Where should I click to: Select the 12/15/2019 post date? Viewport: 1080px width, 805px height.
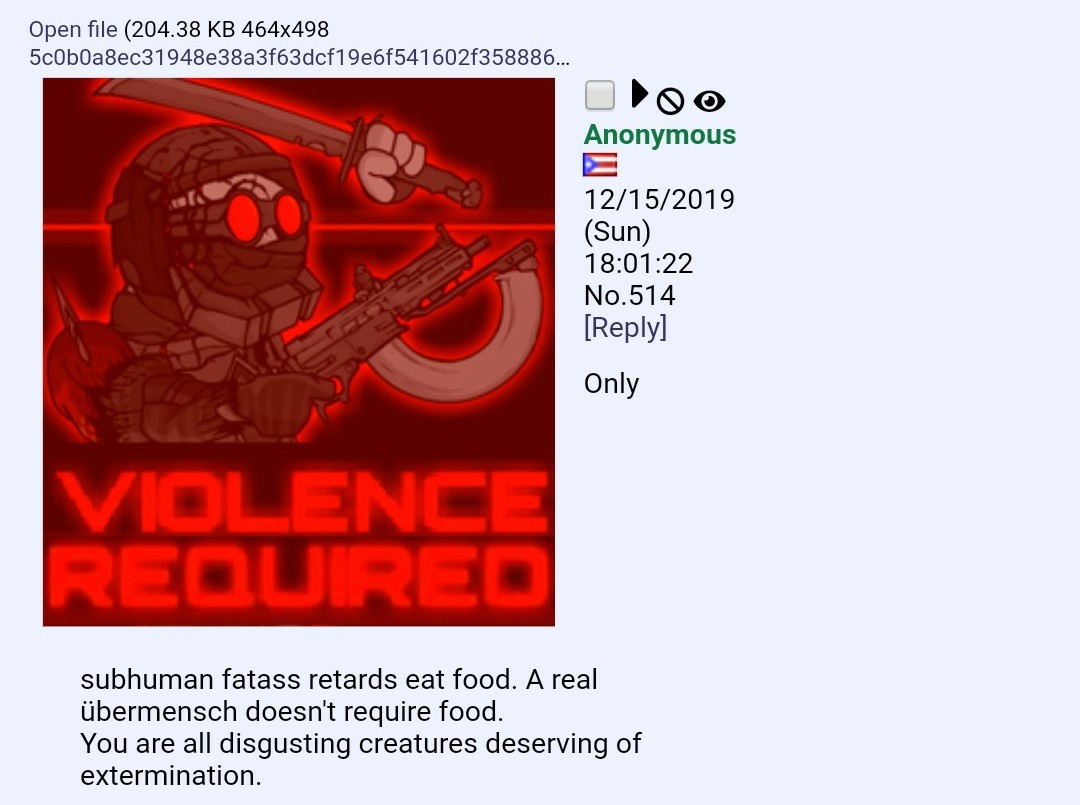click(659, 200)
